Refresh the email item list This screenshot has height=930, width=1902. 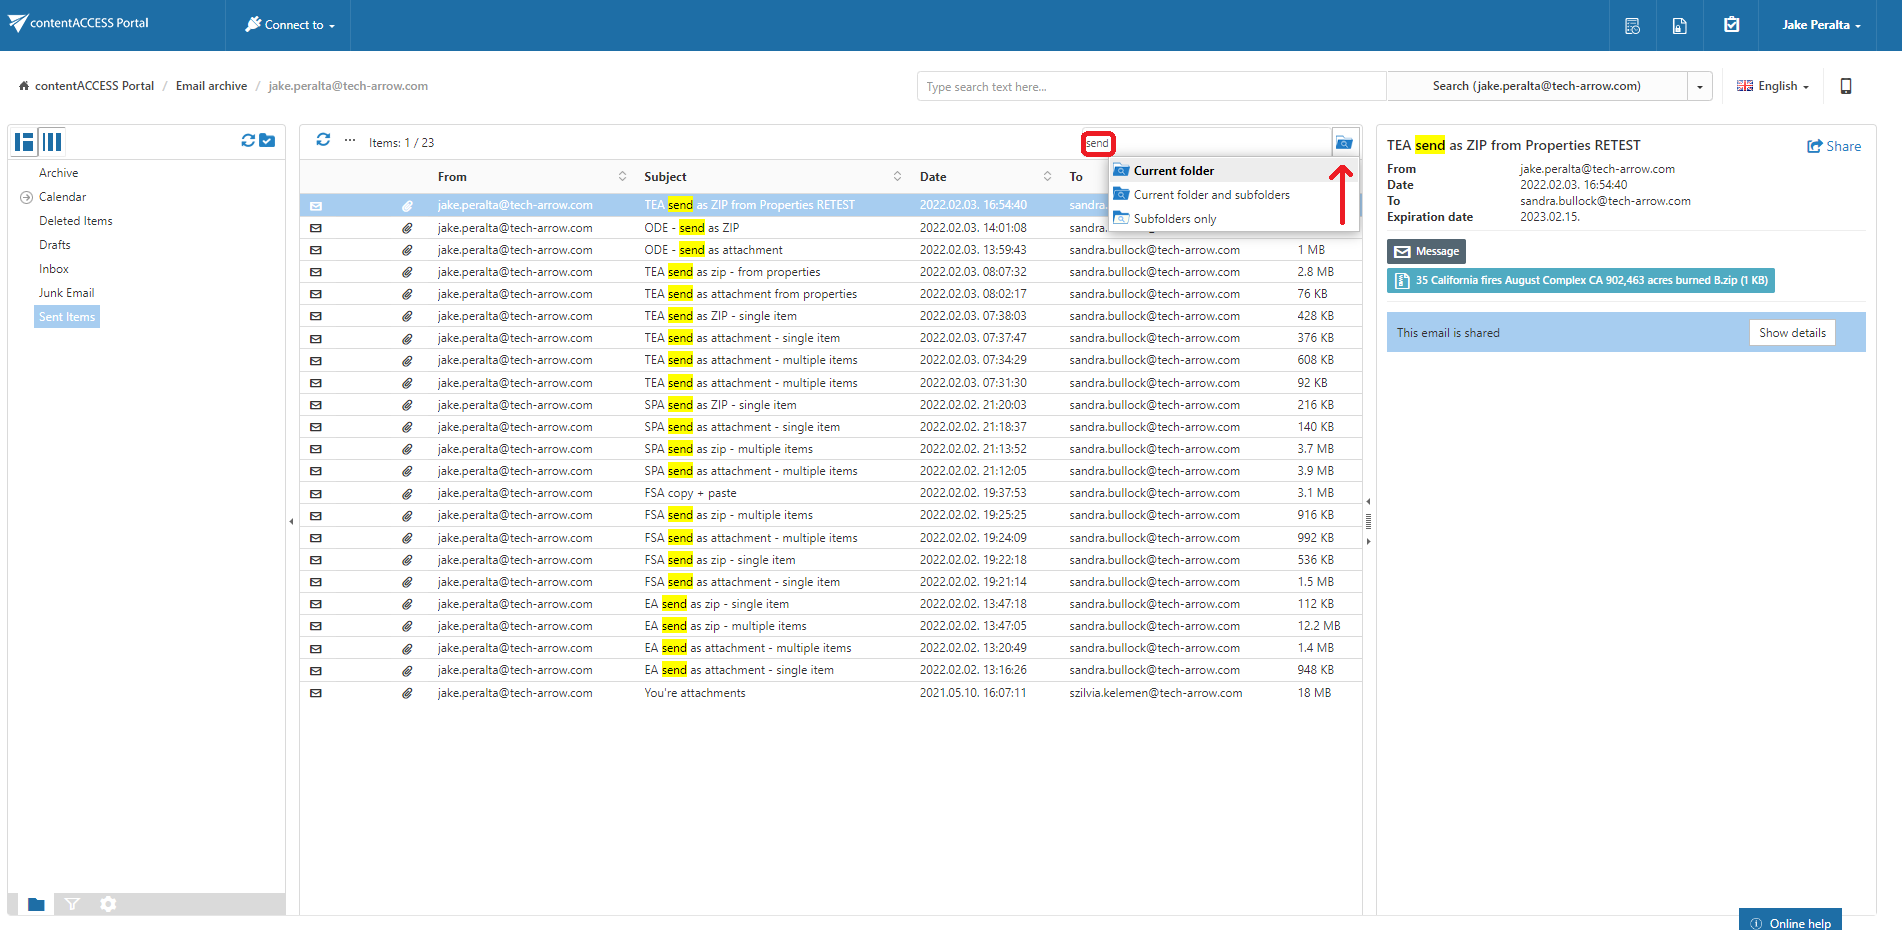[323, 141]
